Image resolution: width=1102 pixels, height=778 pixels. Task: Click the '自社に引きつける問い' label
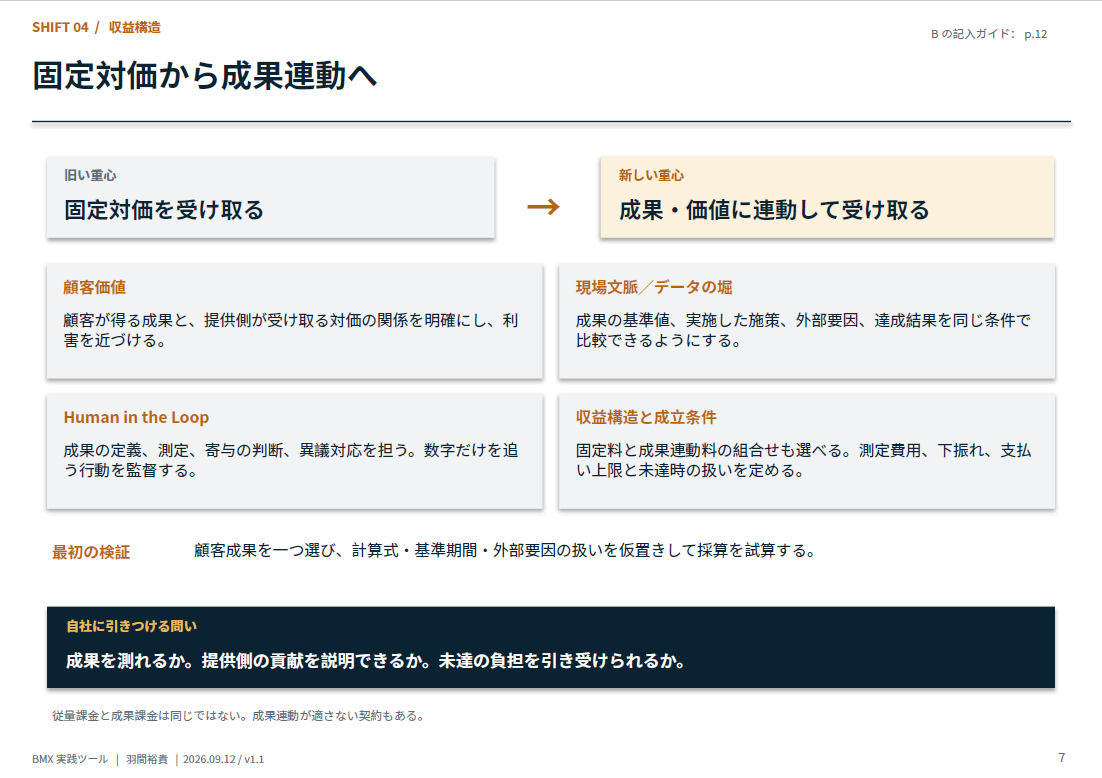click(131, 626)
